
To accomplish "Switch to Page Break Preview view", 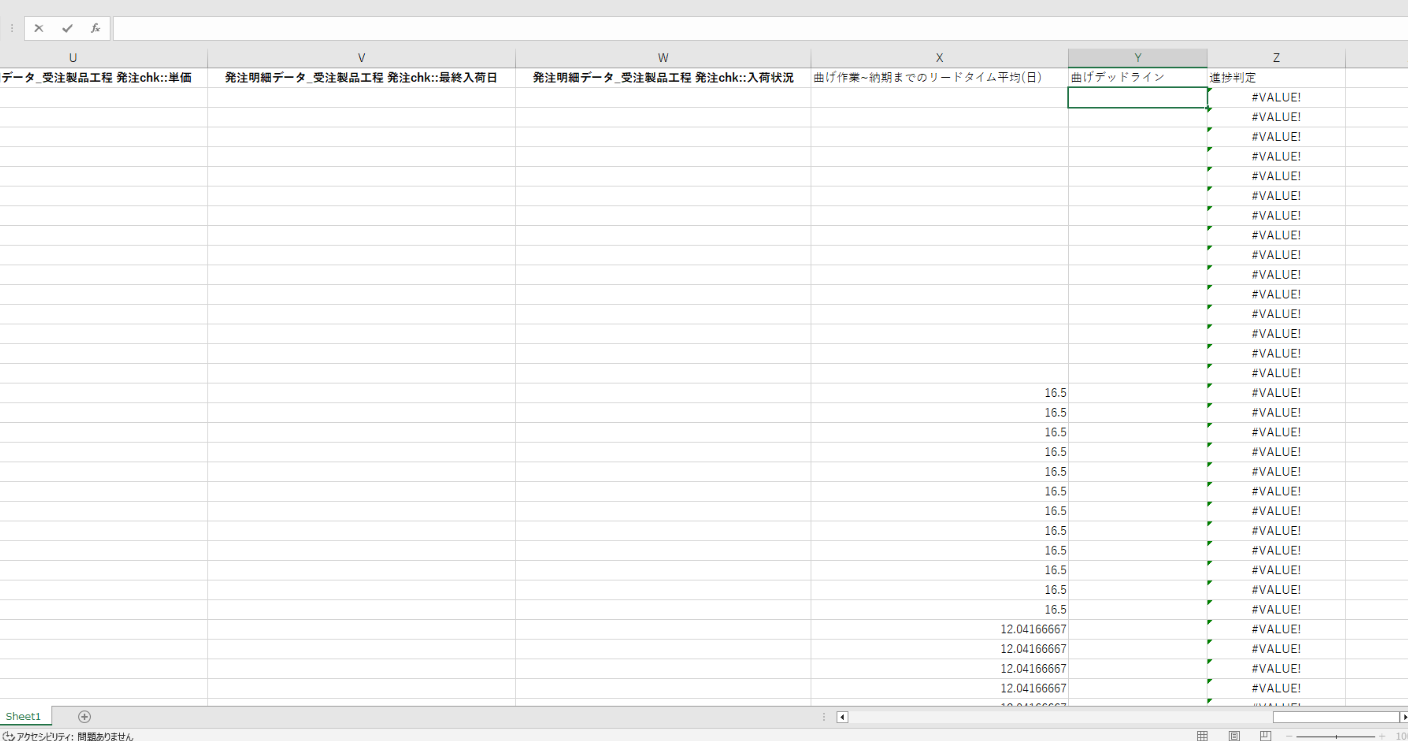I will (1265, 736).
